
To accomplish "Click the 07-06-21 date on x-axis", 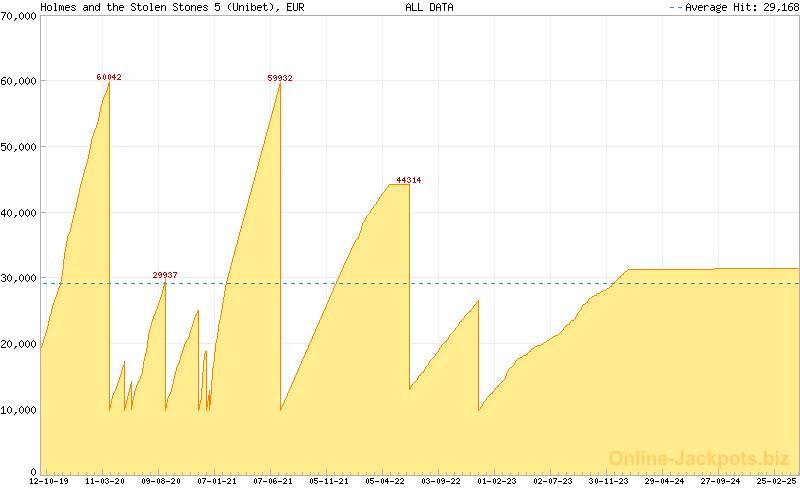I will 273,482.
